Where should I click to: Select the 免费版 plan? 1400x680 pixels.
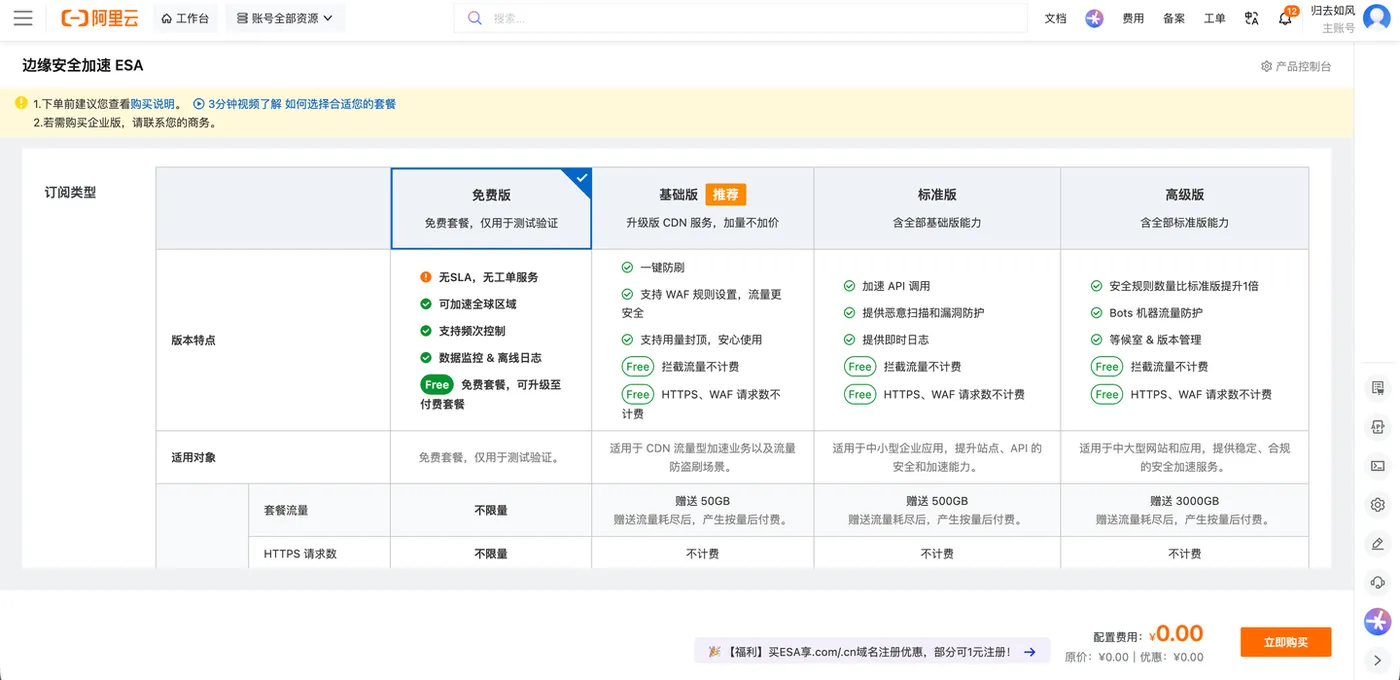point(491,208)
